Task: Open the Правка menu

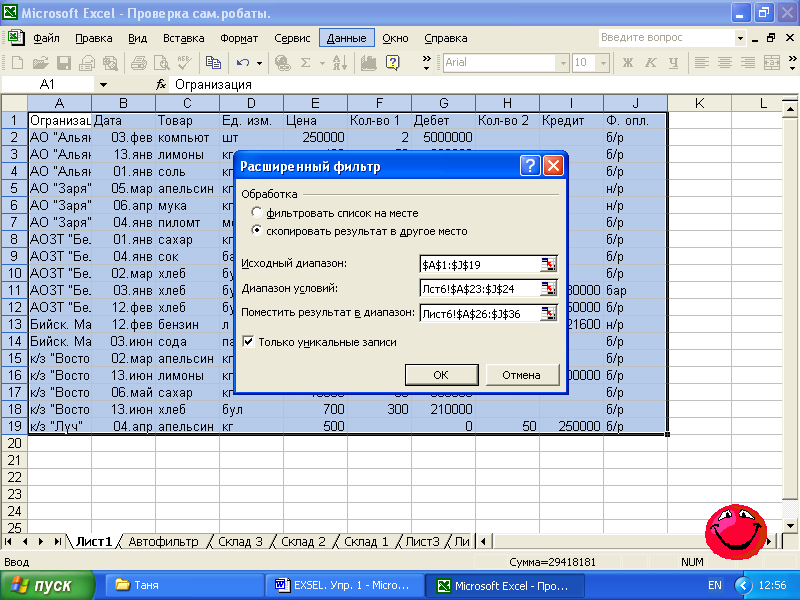Action: tap(93, 38)
